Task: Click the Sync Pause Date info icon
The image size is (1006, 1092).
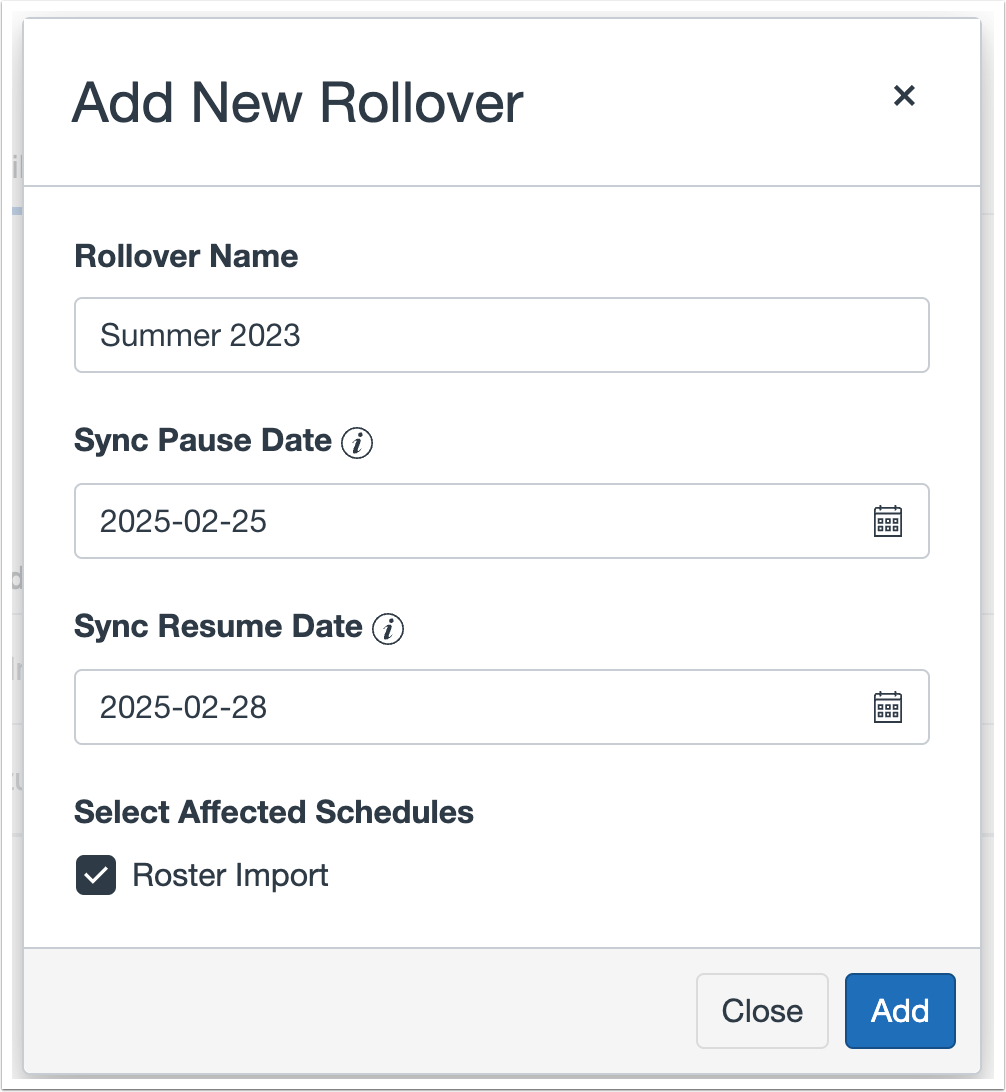Action: click(x=357, y=443)
